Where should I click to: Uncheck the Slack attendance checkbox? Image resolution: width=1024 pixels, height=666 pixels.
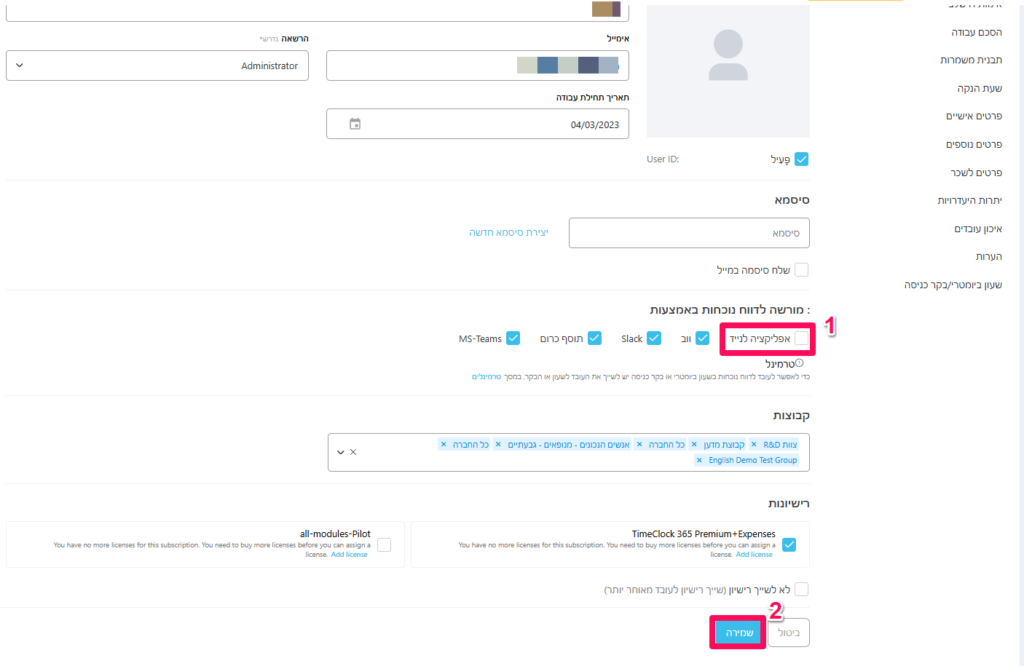[x=654, y=339]
